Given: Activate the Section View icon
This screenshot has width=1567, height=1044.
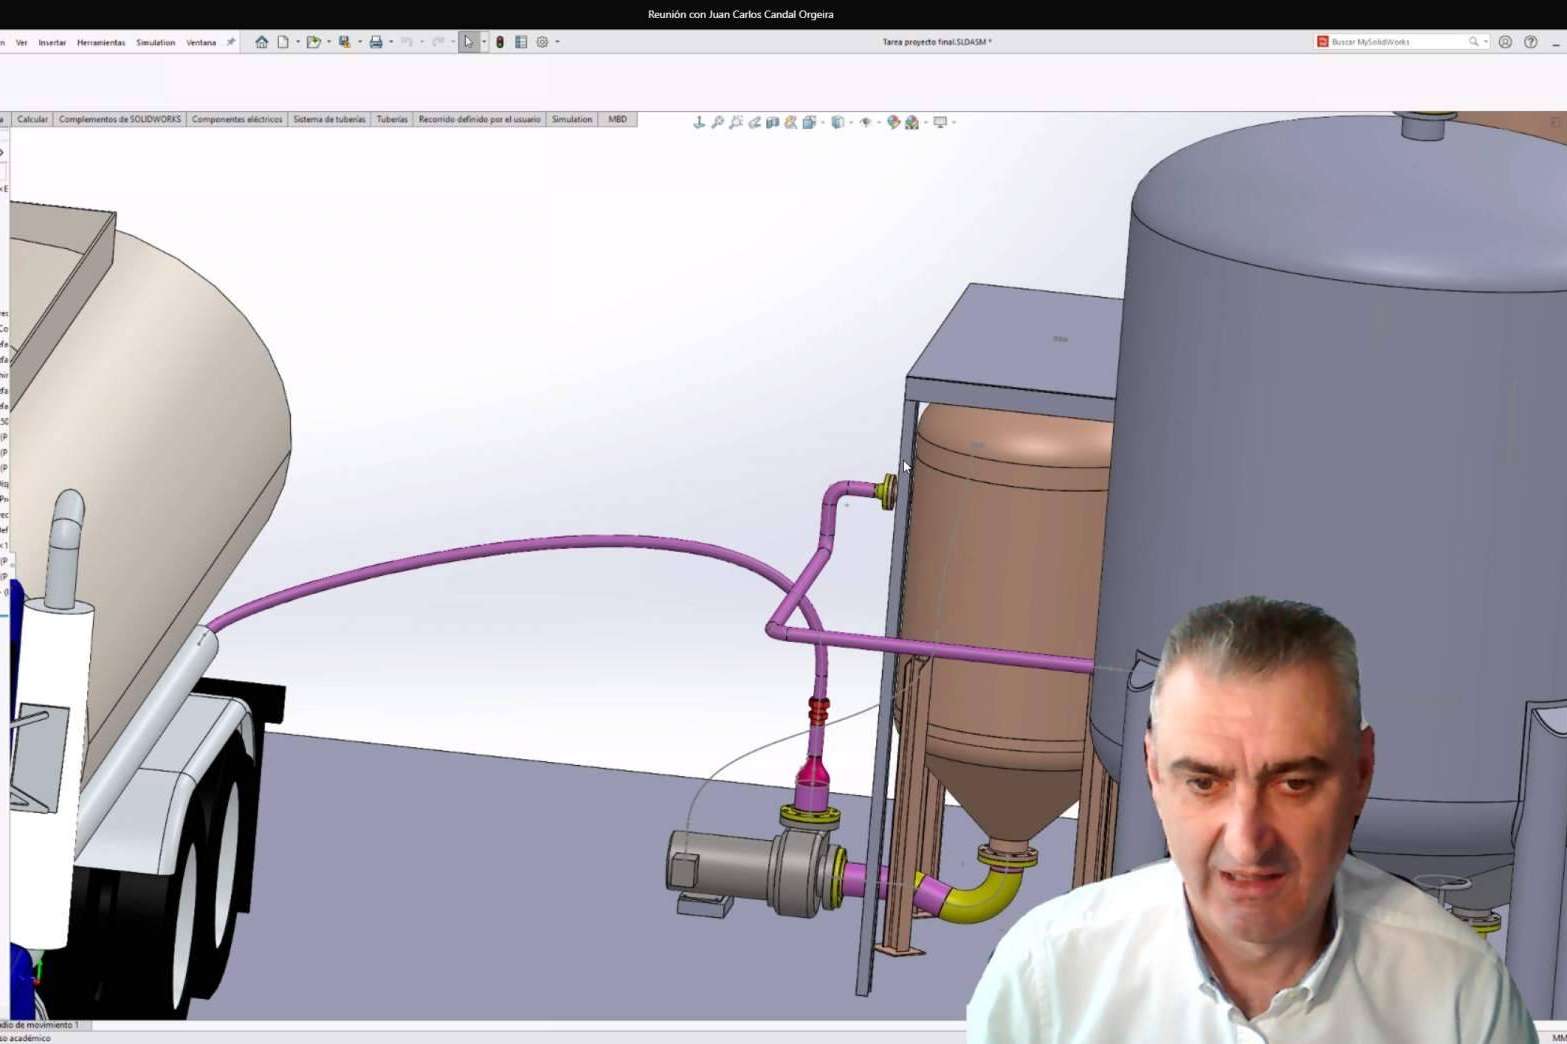Looking at the screenshot, I should pyautogui.click(x=773, y=122).
